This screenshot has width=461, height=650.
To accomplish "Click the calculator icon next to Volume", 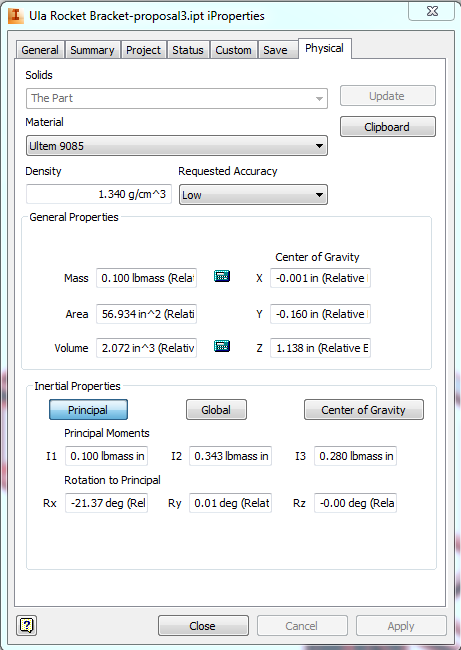I will [x=222, y=346].
